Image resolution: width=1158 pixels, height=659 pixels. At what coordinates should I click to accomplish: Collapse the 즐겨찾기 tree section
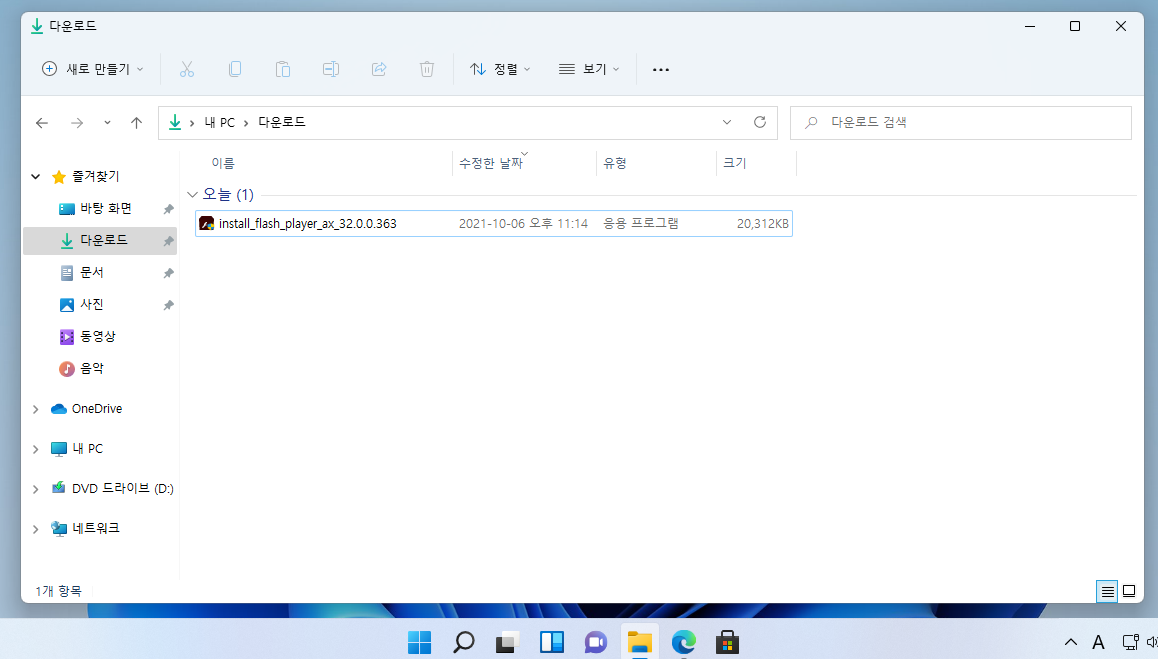(x=35, y=177)
